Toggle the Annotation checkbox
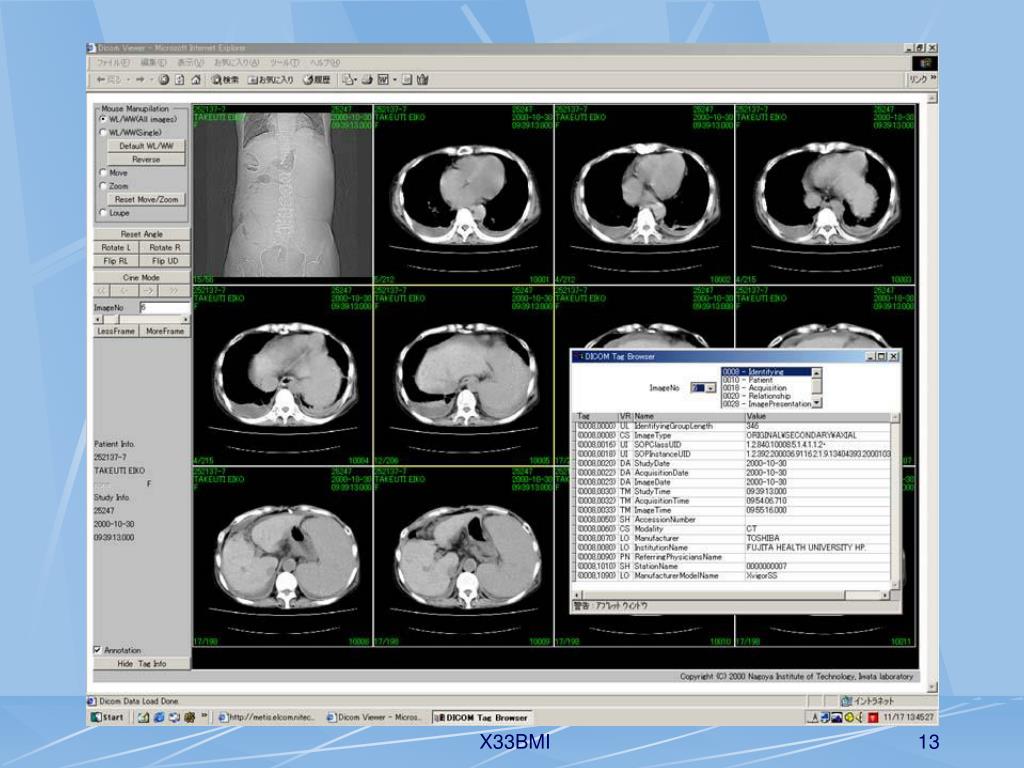The width and height of the screenshot is (1024, 768). [x=97, y=650]
